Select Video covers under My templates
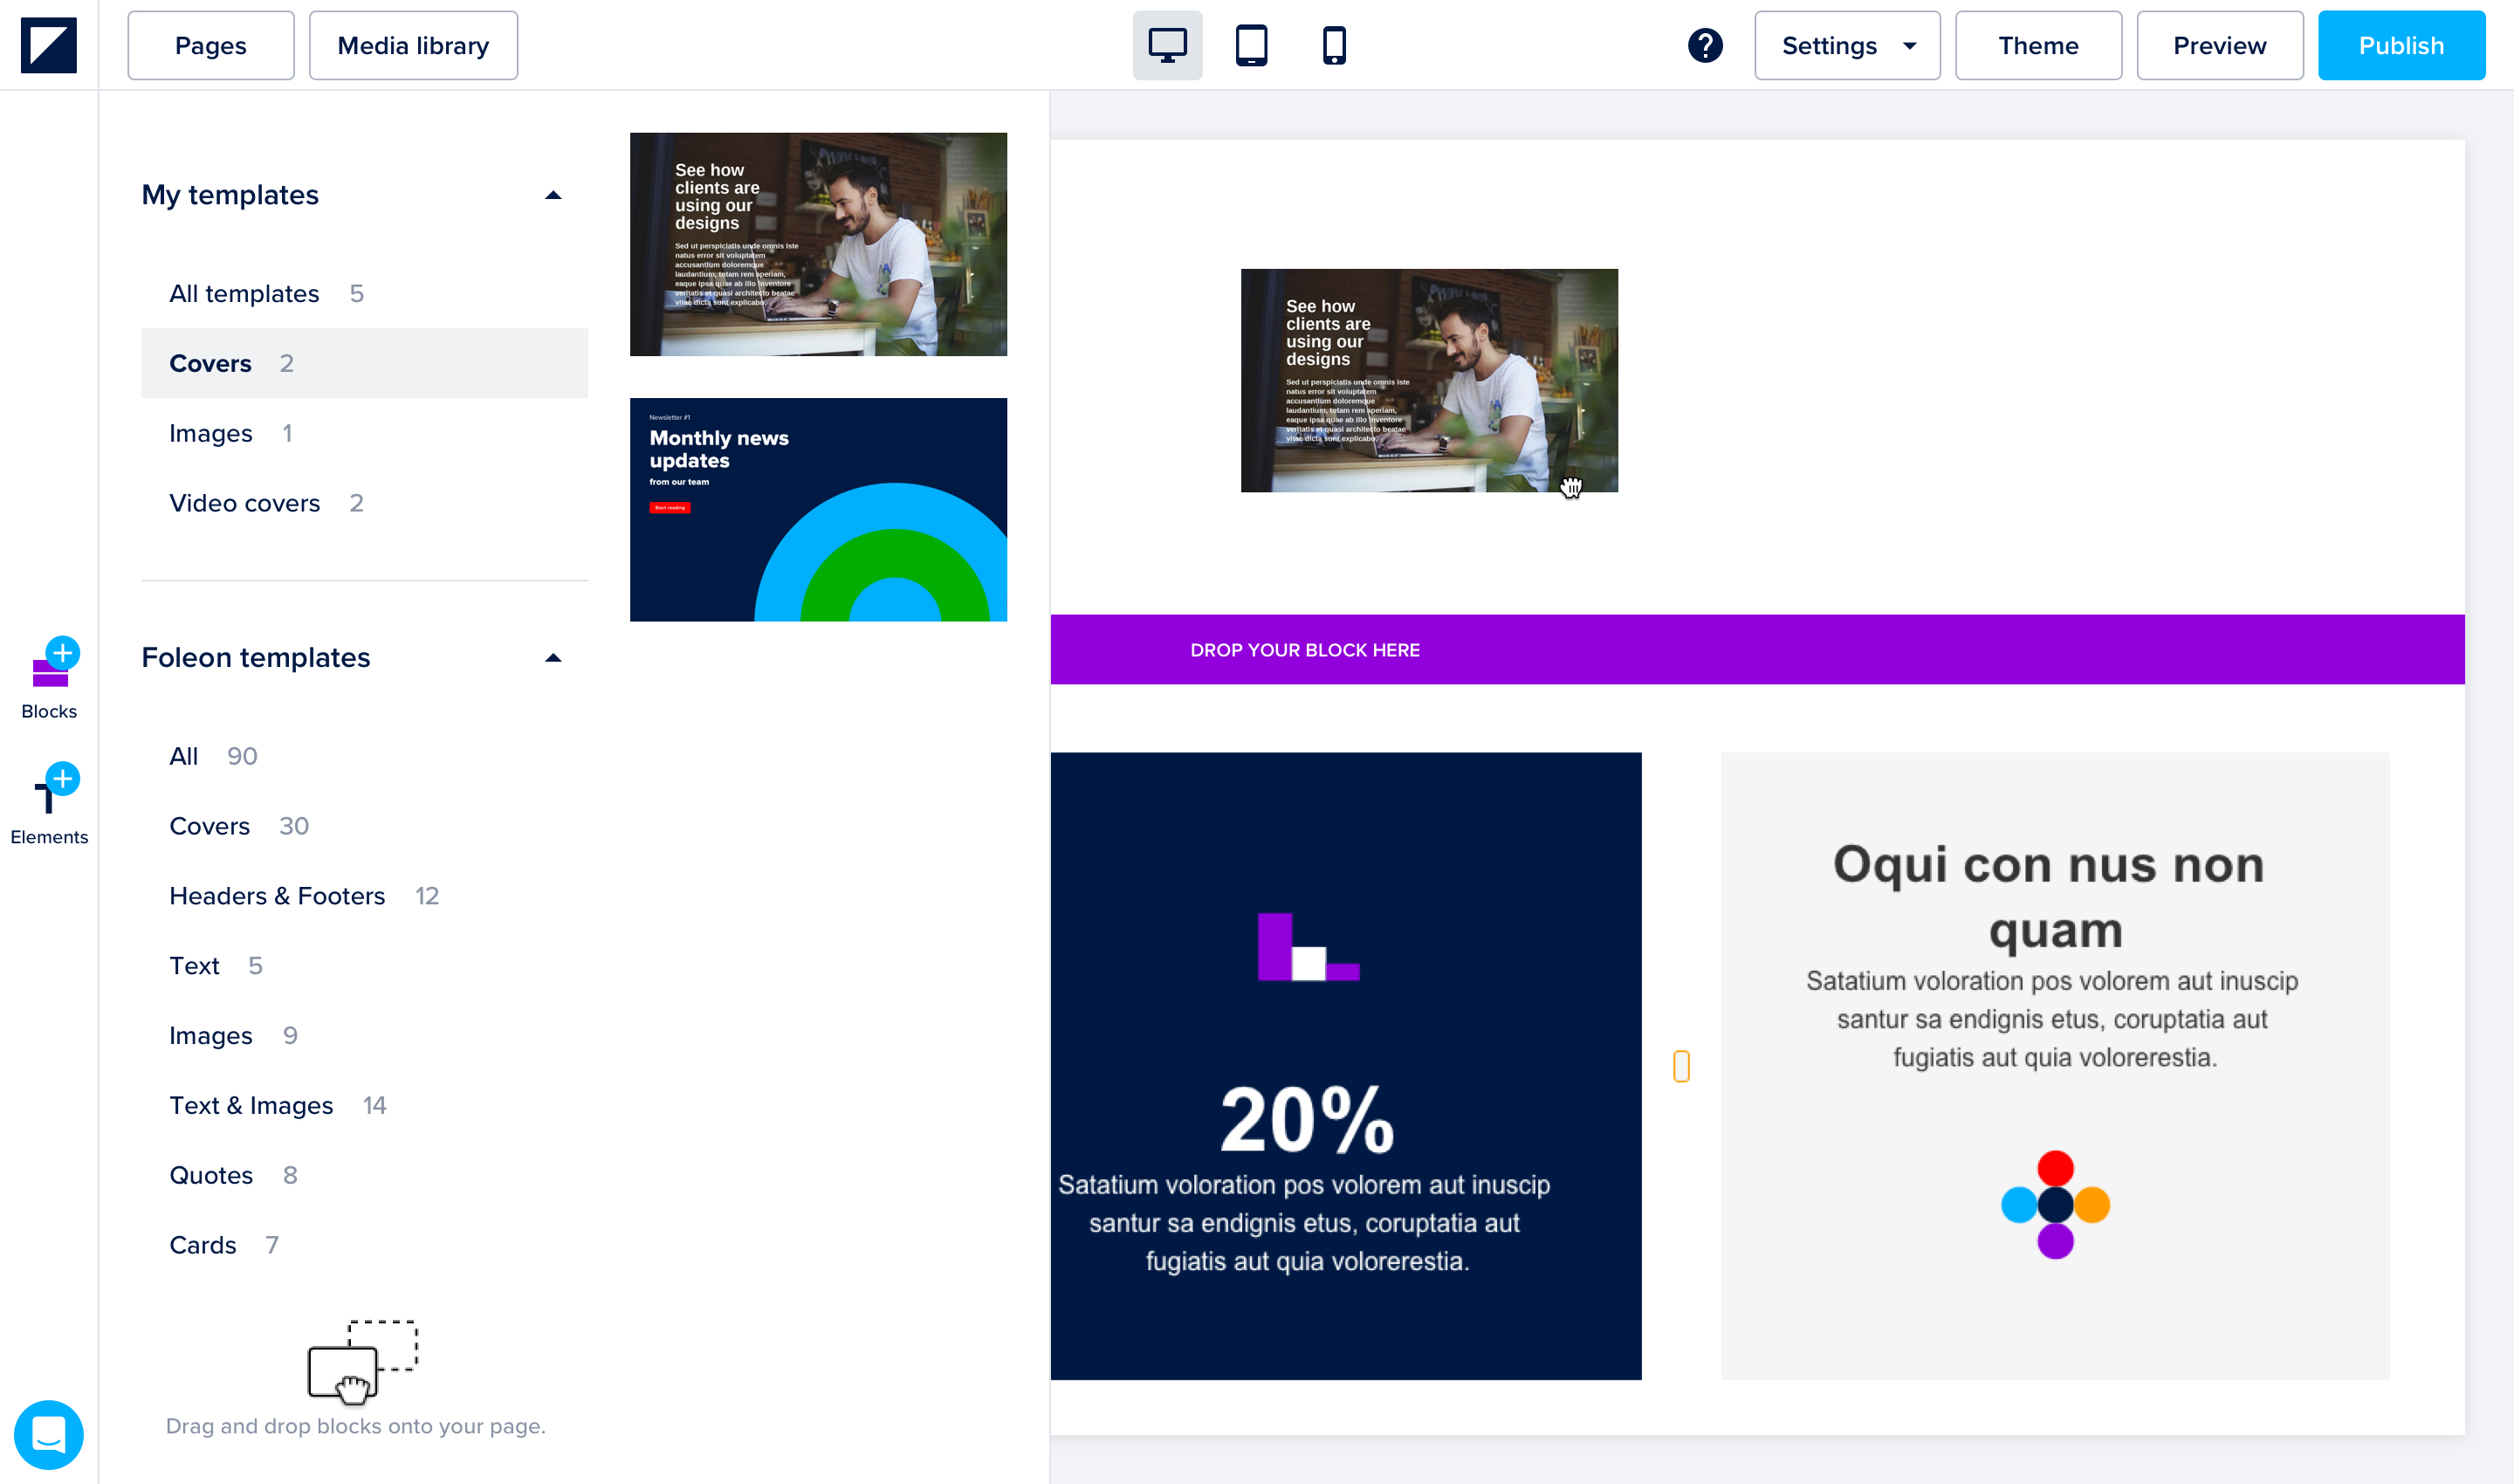Viewport: 2514px width, 1484px height. pyautogui.click(x=245, y=503)
